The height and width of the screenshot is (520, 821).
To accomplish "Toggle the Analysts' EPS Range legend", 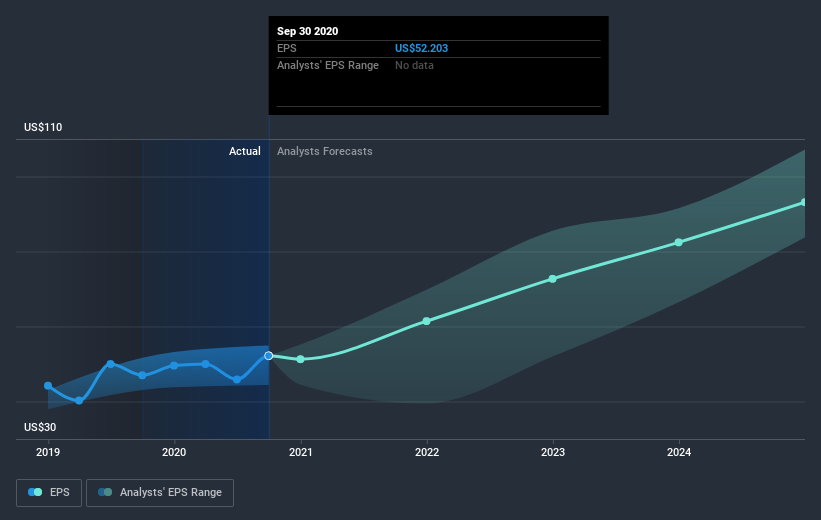I will 160,492.
